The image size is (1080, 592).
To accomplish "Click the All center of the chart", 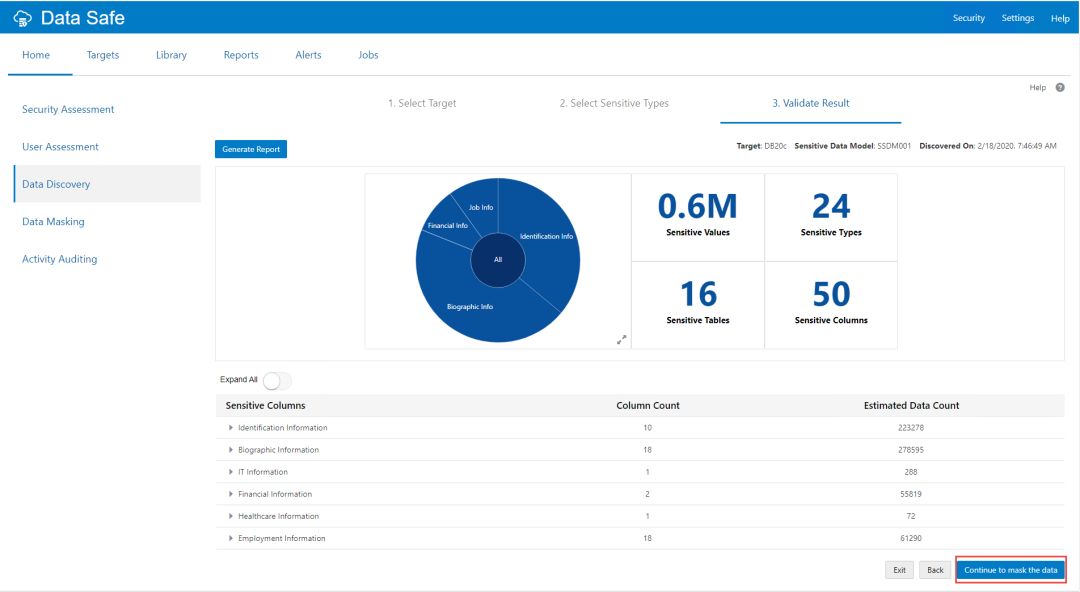I will click(x=498, y=260).
